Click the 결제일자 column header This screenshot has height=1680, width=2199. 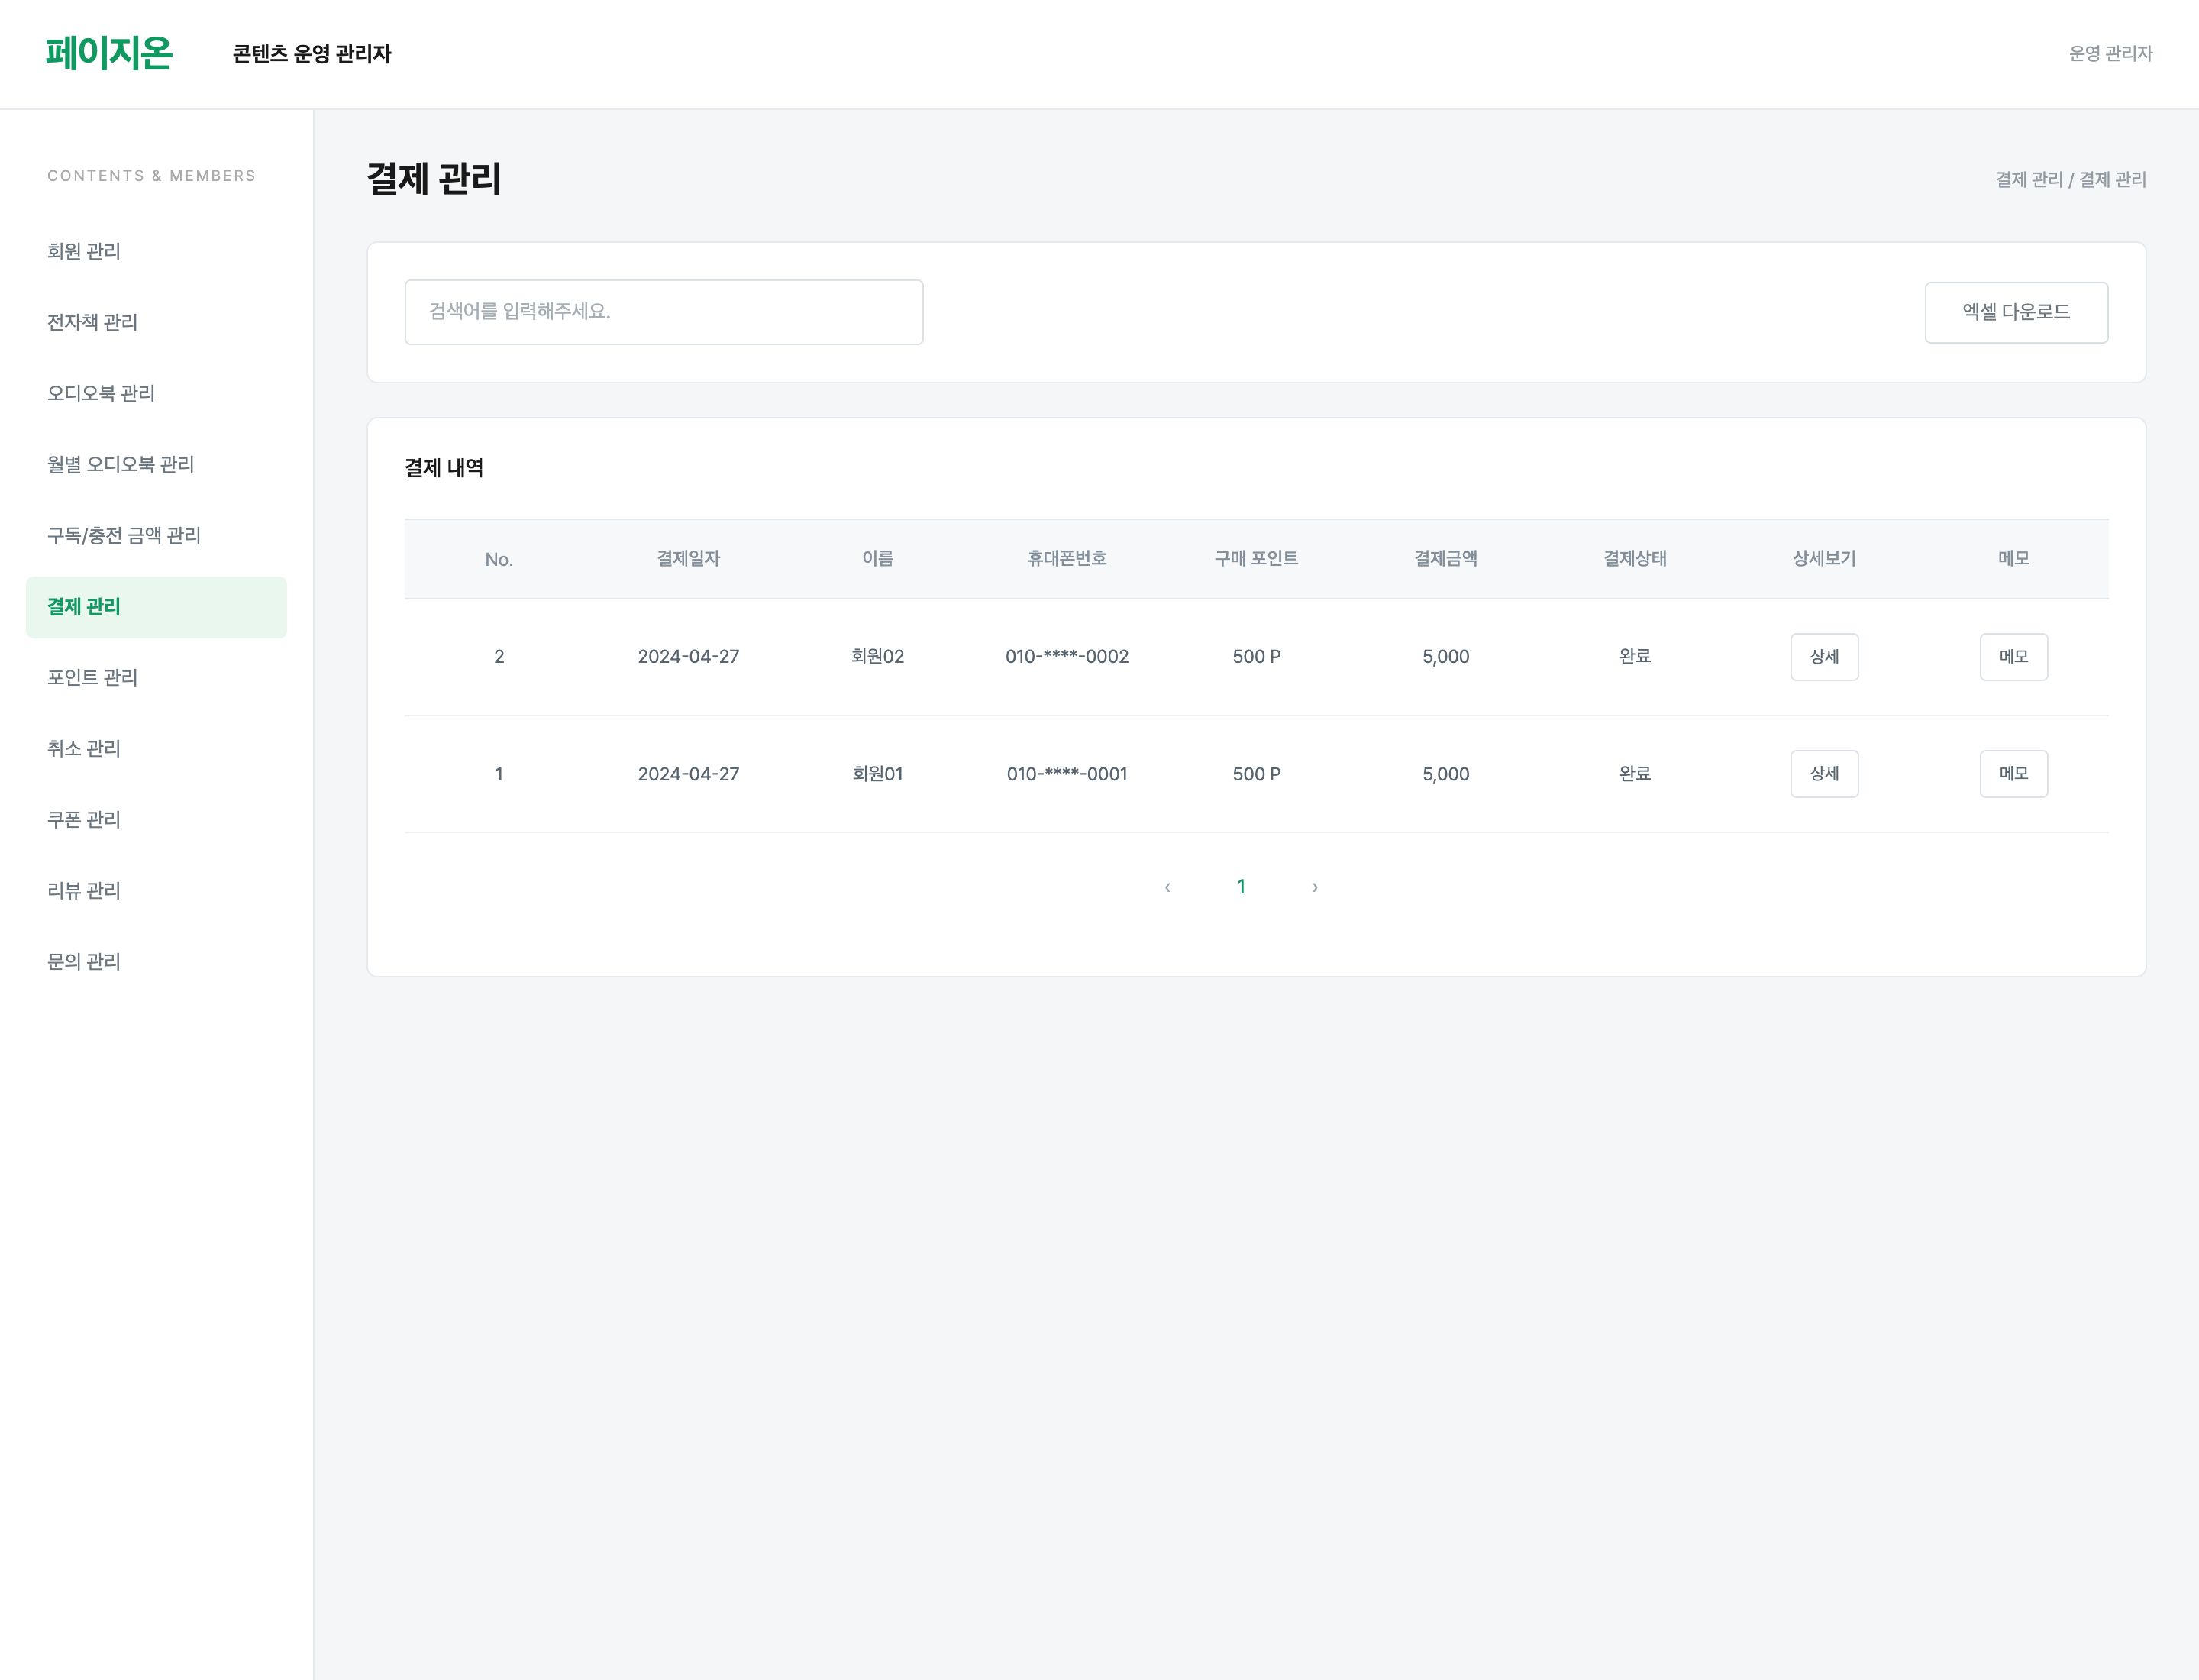pyautogui.click(x=688, y=559)
